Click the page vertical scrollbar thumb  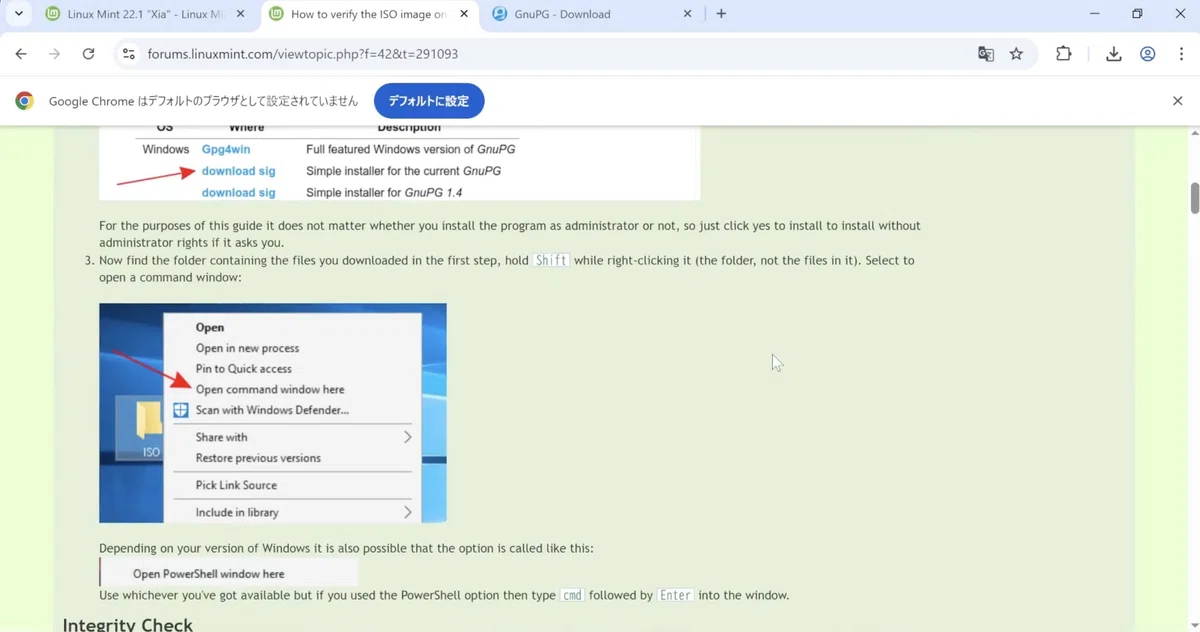[x=1194, y=197]
